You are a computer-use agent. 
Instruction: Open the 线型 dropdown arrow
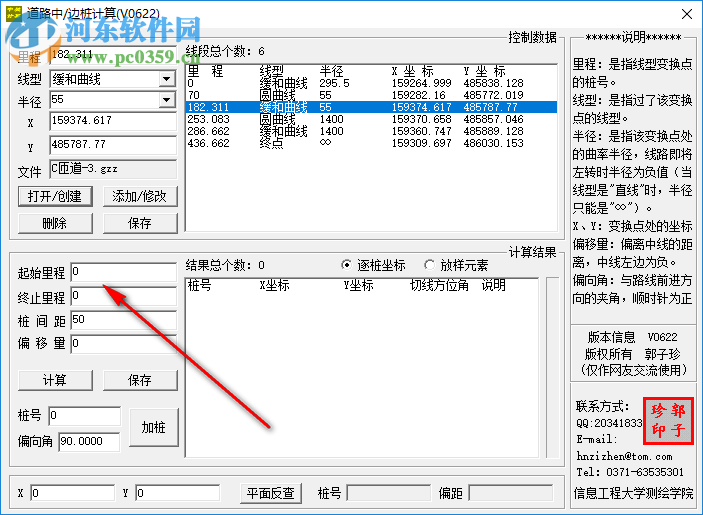pyautogui.click(x=166, y=79)
